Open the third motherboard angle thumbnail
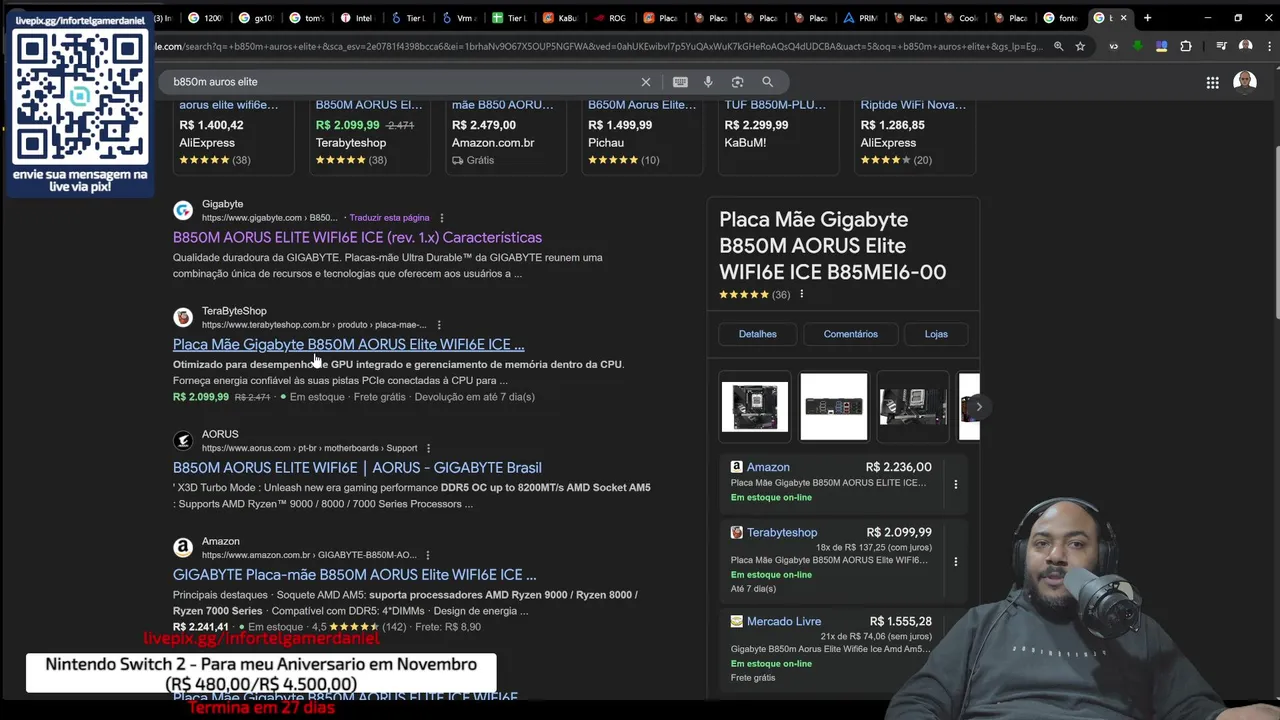 [913, 406]
